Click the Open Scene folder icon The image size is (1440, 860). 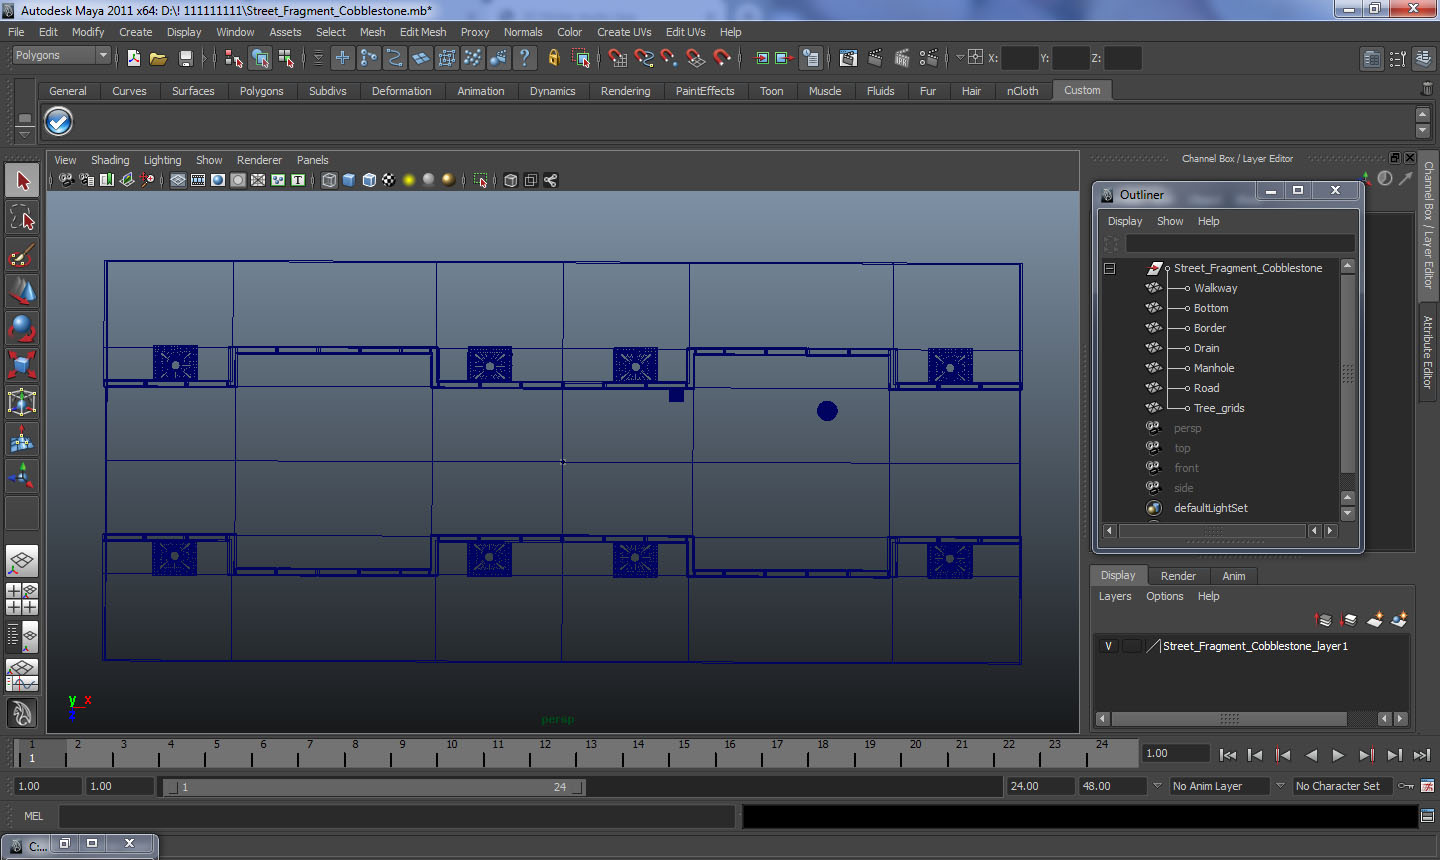pos(158,58)
